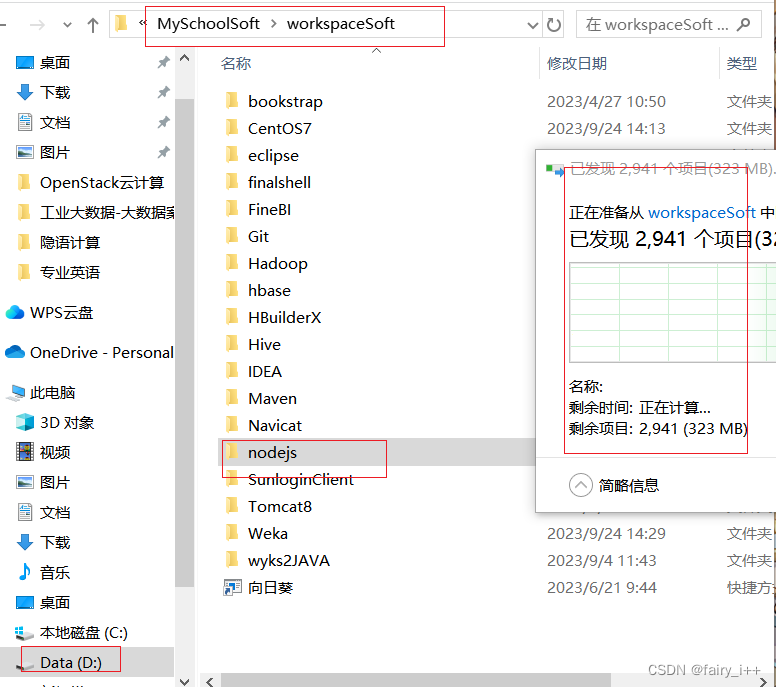Click the Forward navigation arrow
Screen dimensions: 776x687
[37, 25]
